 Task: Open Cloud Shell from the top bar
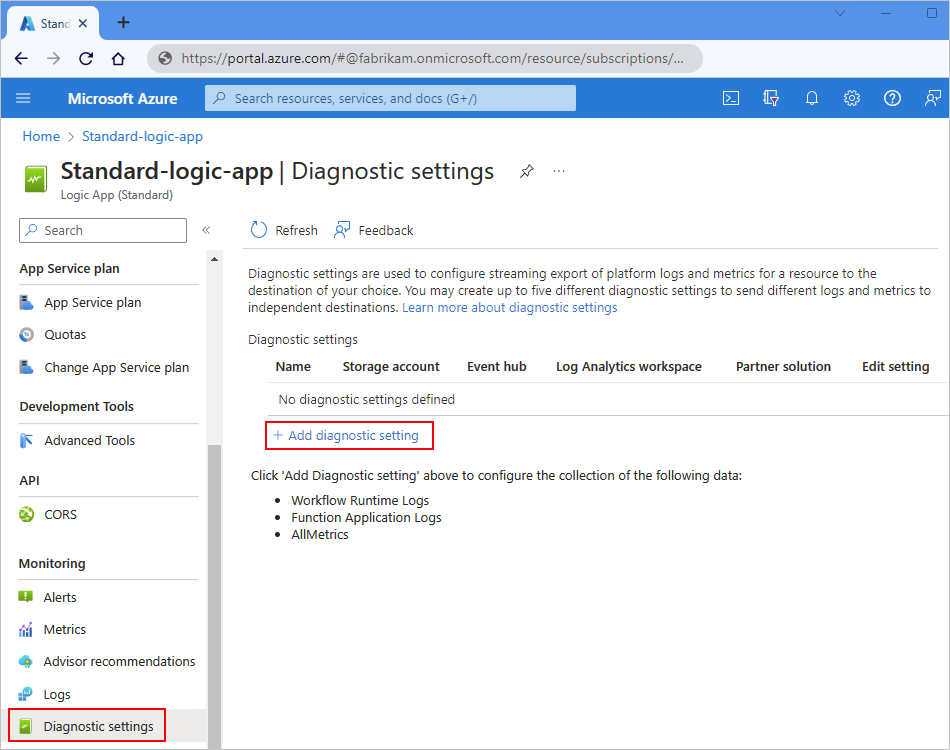(730, 98)
